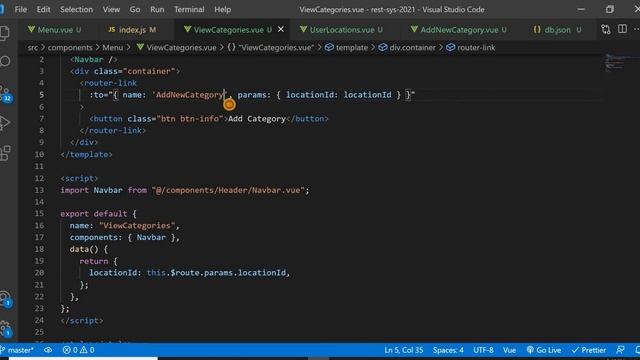Viewport: 640px width, 360px height.
Task: Switch to the index.js tab
Action: click(132, 30)
